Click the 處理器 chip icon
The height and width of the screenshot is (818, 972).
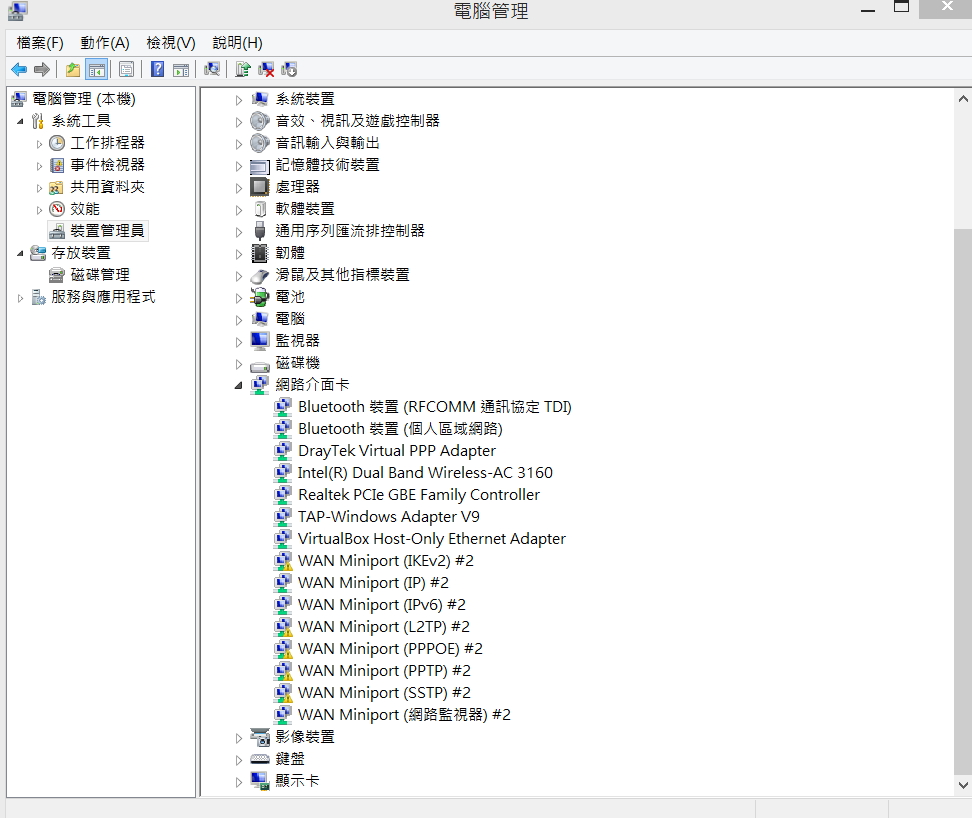click(x=260, y=187)
